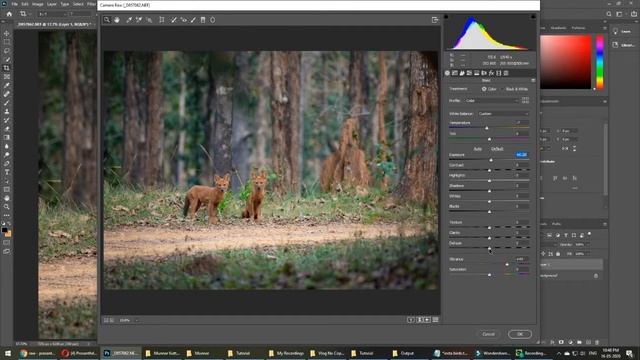The image size is (640, 360).
Task: Open the File menu in Photoshop
Action: click(x=15, y=4)
